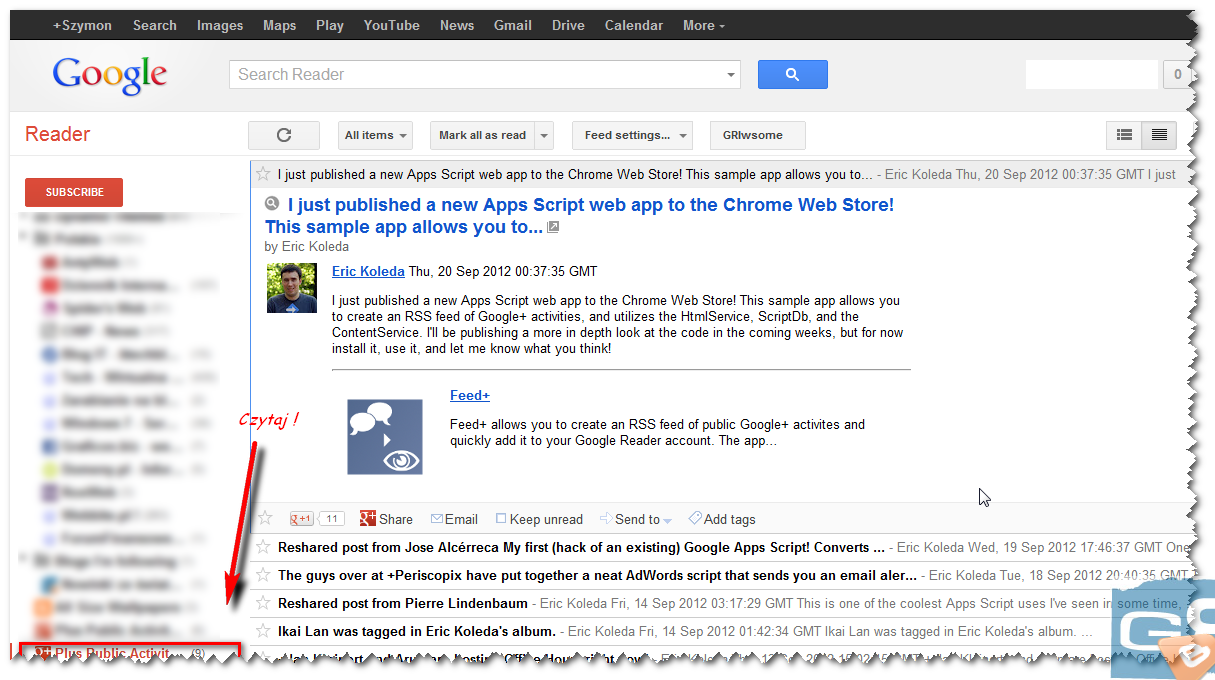Screen dimensions: 1215x680
Task: Select the Plus Public Activity feed in sidebar
Action: click(x=130, y=654)
